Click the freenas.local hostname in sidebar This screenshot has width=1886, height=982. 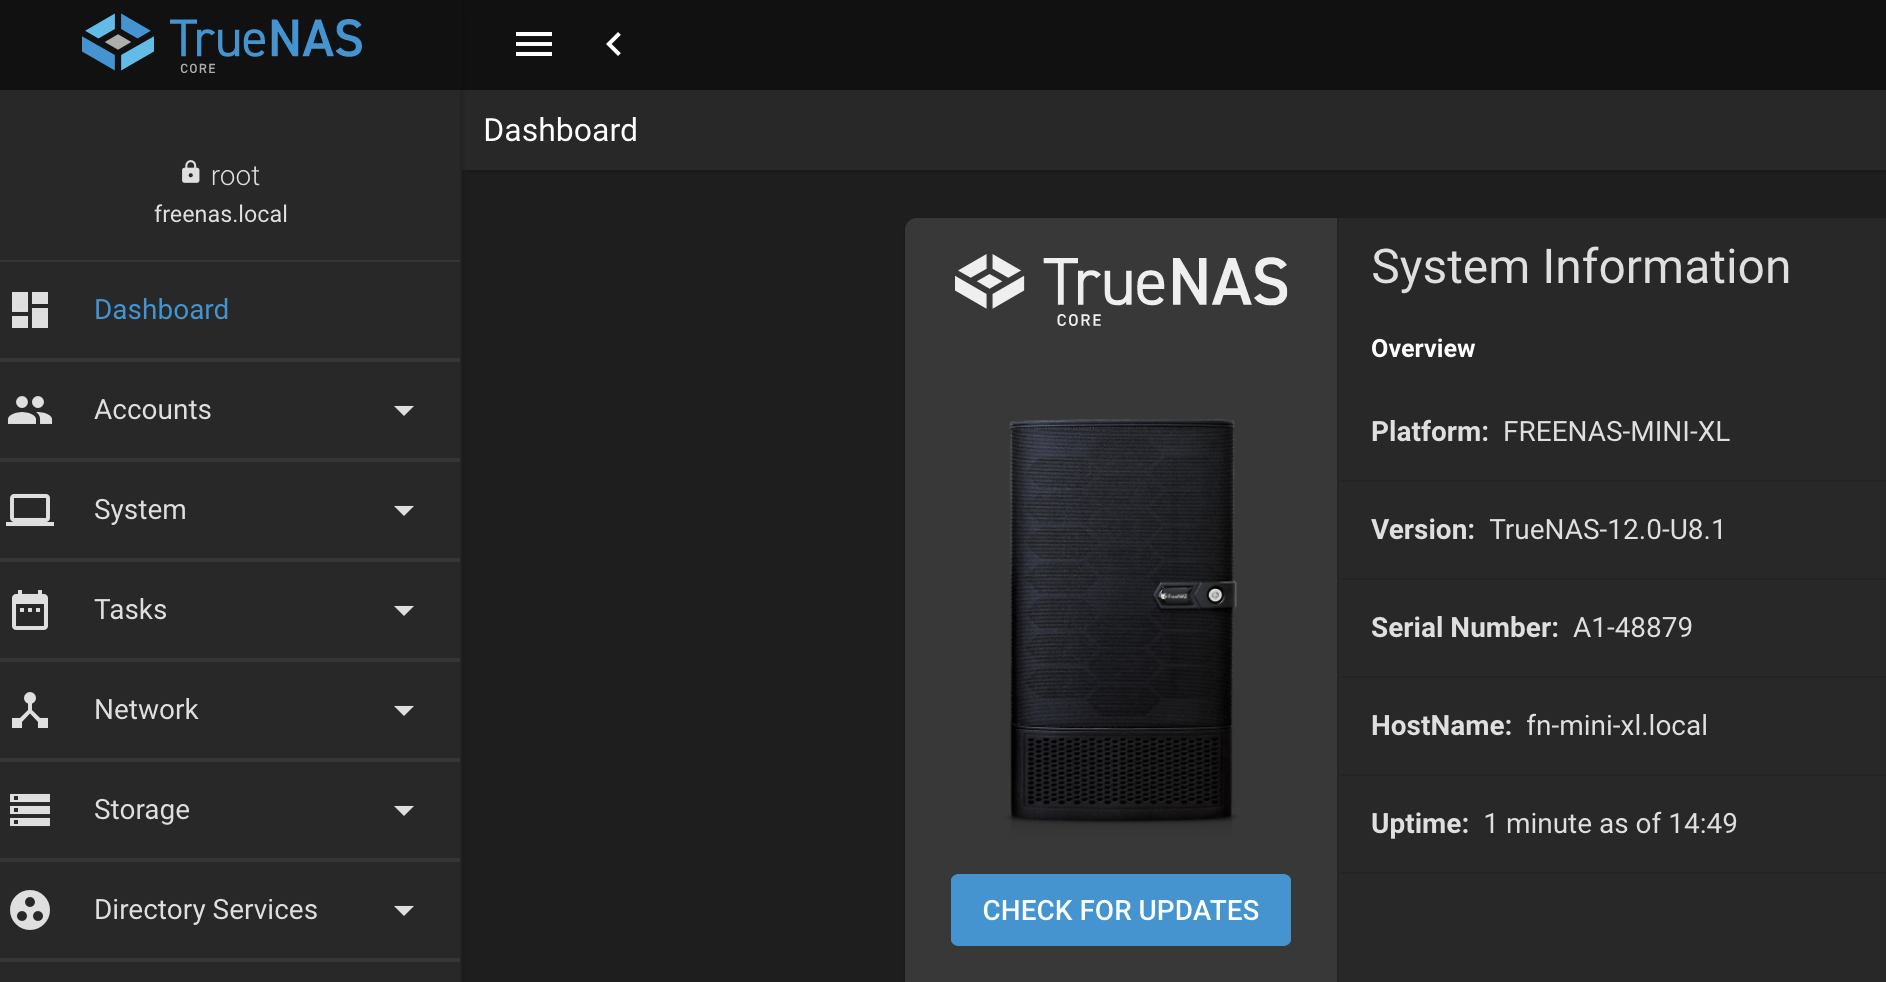221,214
